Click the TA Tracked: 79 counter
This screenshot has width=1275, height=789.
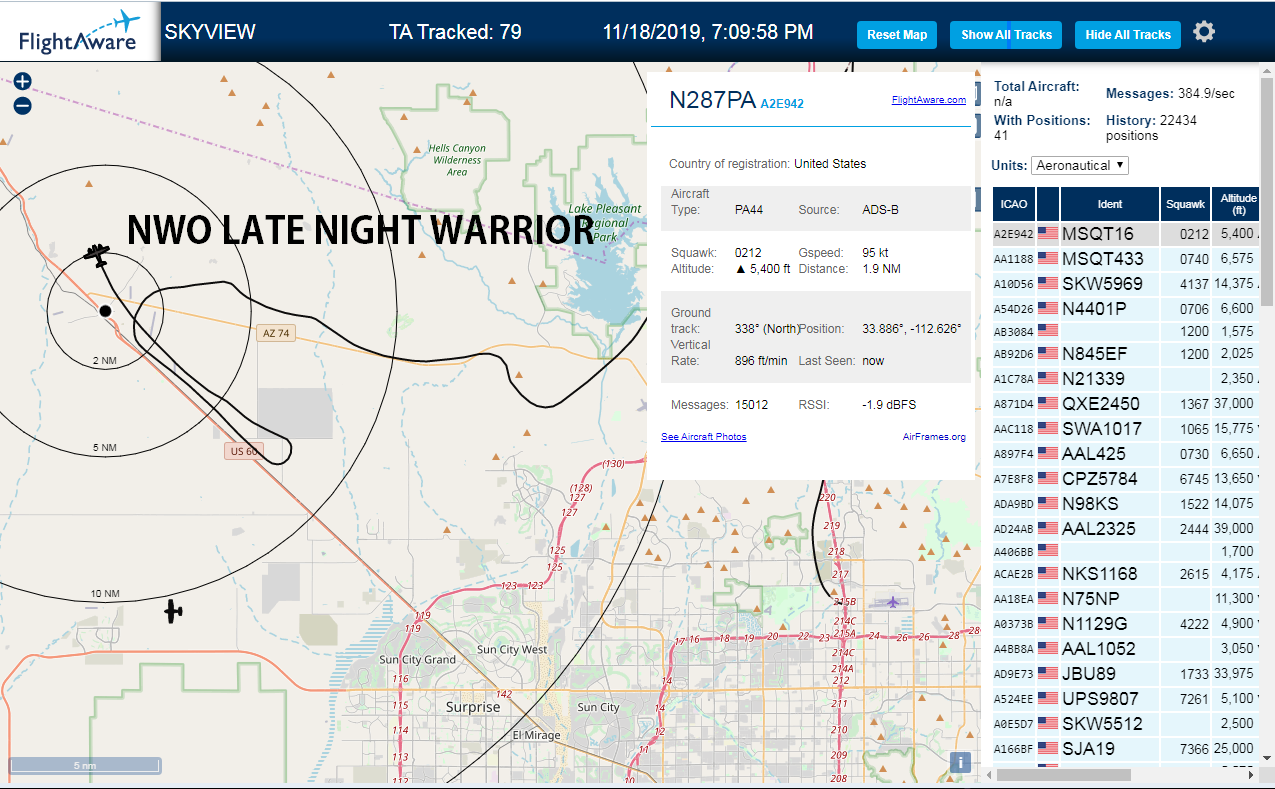[455, 32]
